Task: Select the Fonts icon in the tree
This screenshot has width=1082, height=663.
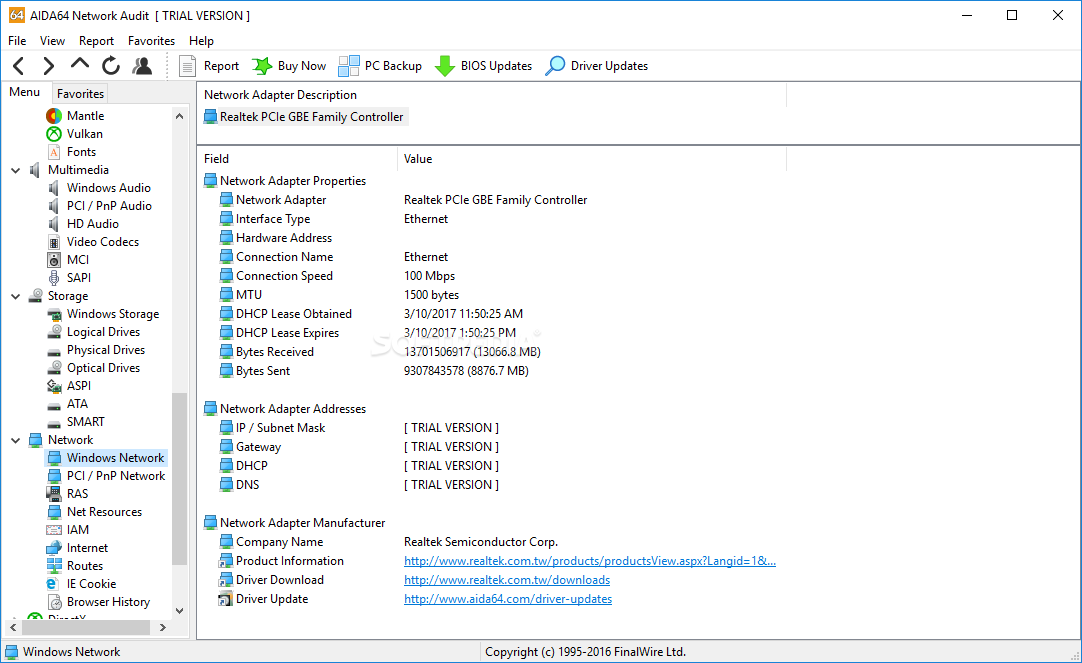Action: [x=54, y=152]
